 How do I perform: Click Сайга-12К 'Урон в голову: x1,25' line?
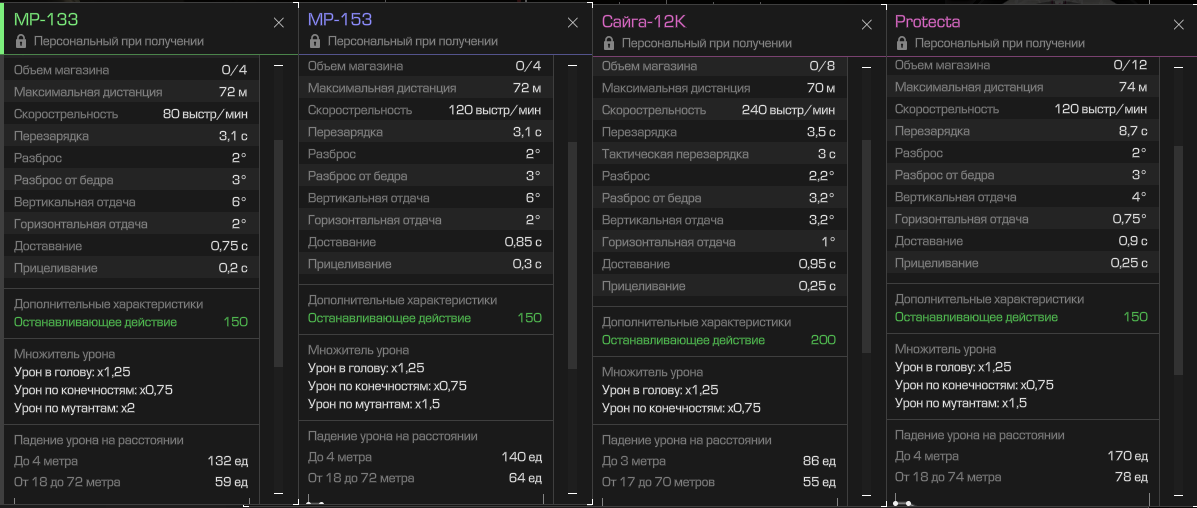pyautogui.click(x=660, y=390)
